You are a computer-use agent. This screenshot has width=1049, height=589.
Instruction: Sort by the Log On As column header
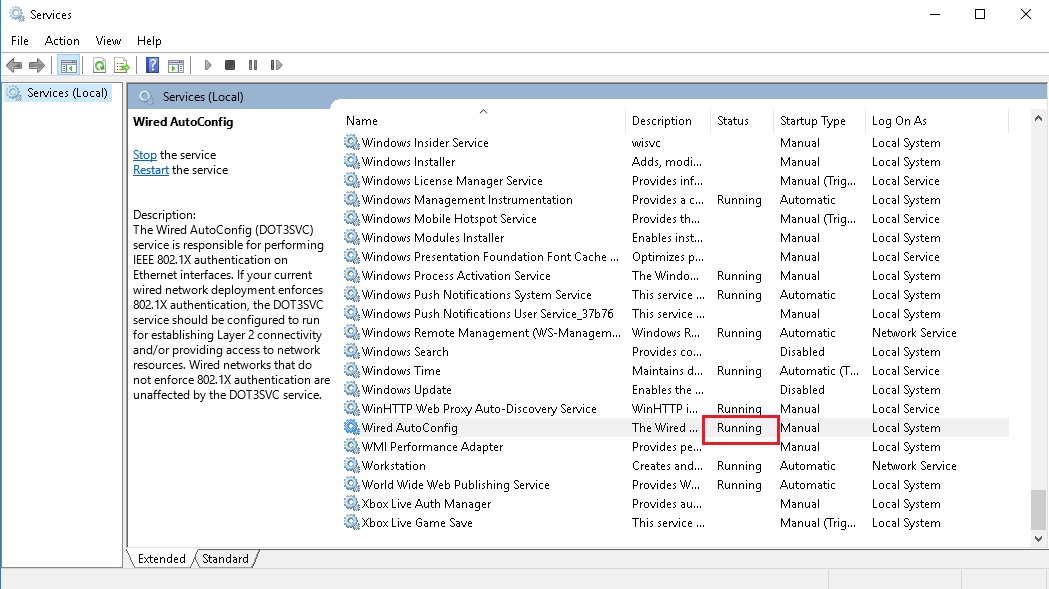point(937,120)
